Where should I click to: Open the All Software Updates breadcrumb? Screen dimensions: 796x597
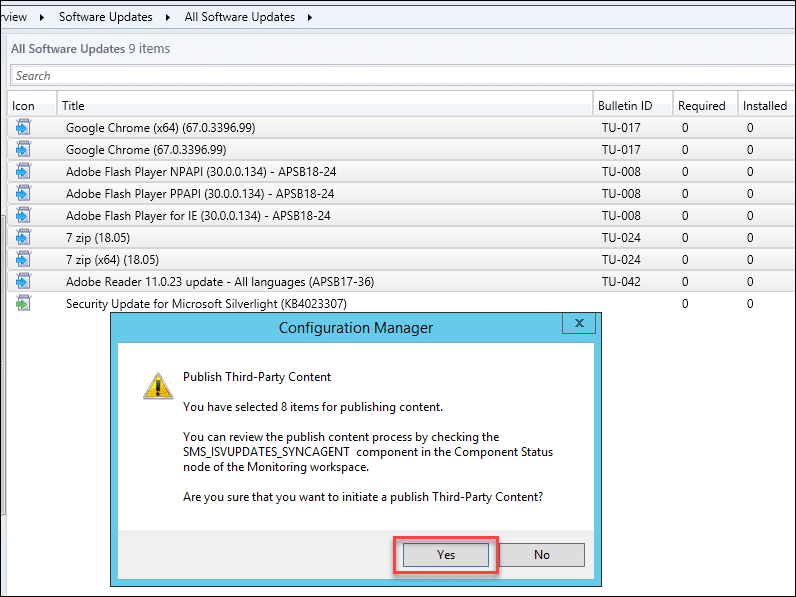[240, 17]
